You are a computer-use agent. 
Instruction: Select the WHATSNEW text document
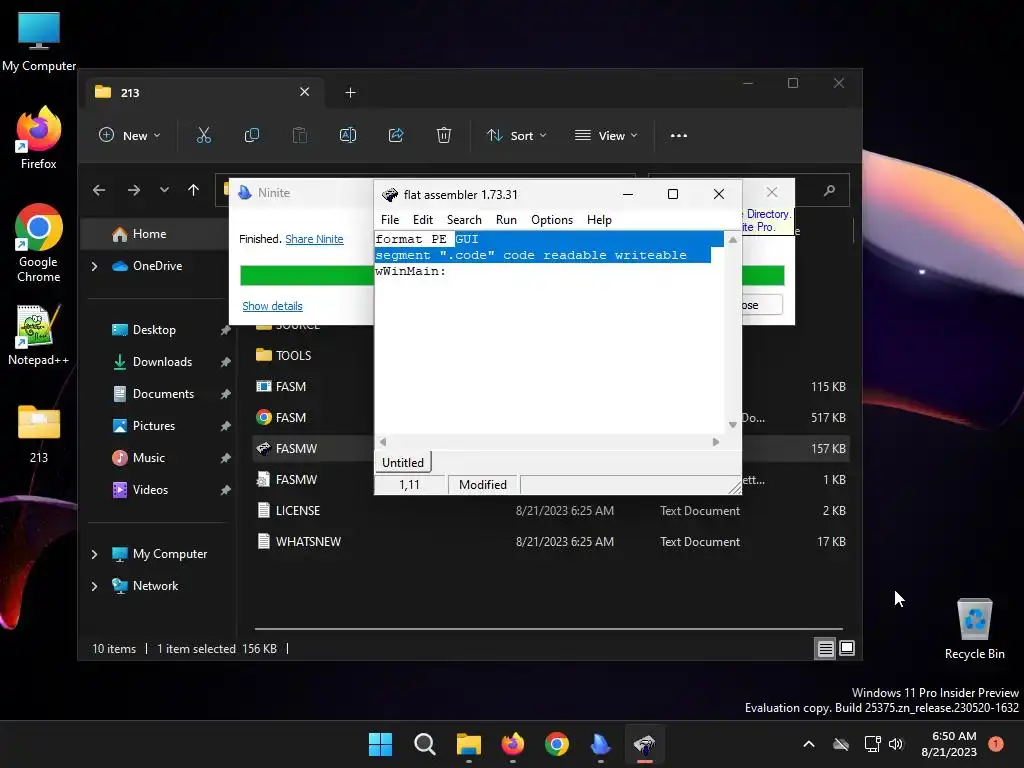[551, 542]
